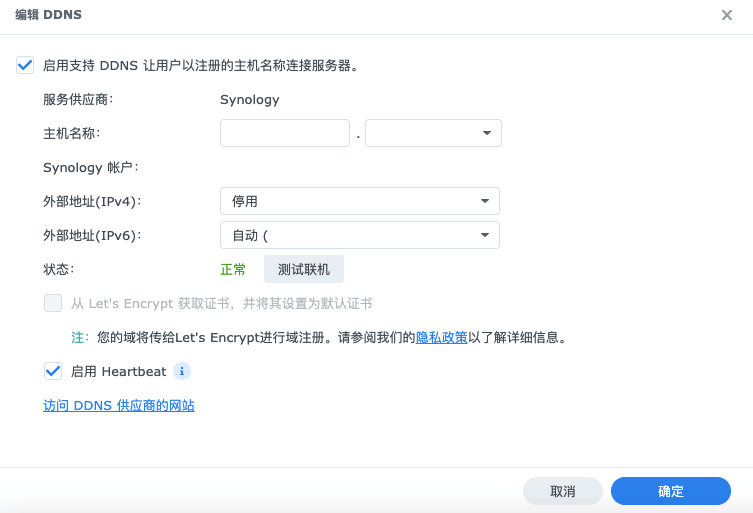Click the Synology service provider value
The height and width of the screenshot is (513, 753).
250,99
